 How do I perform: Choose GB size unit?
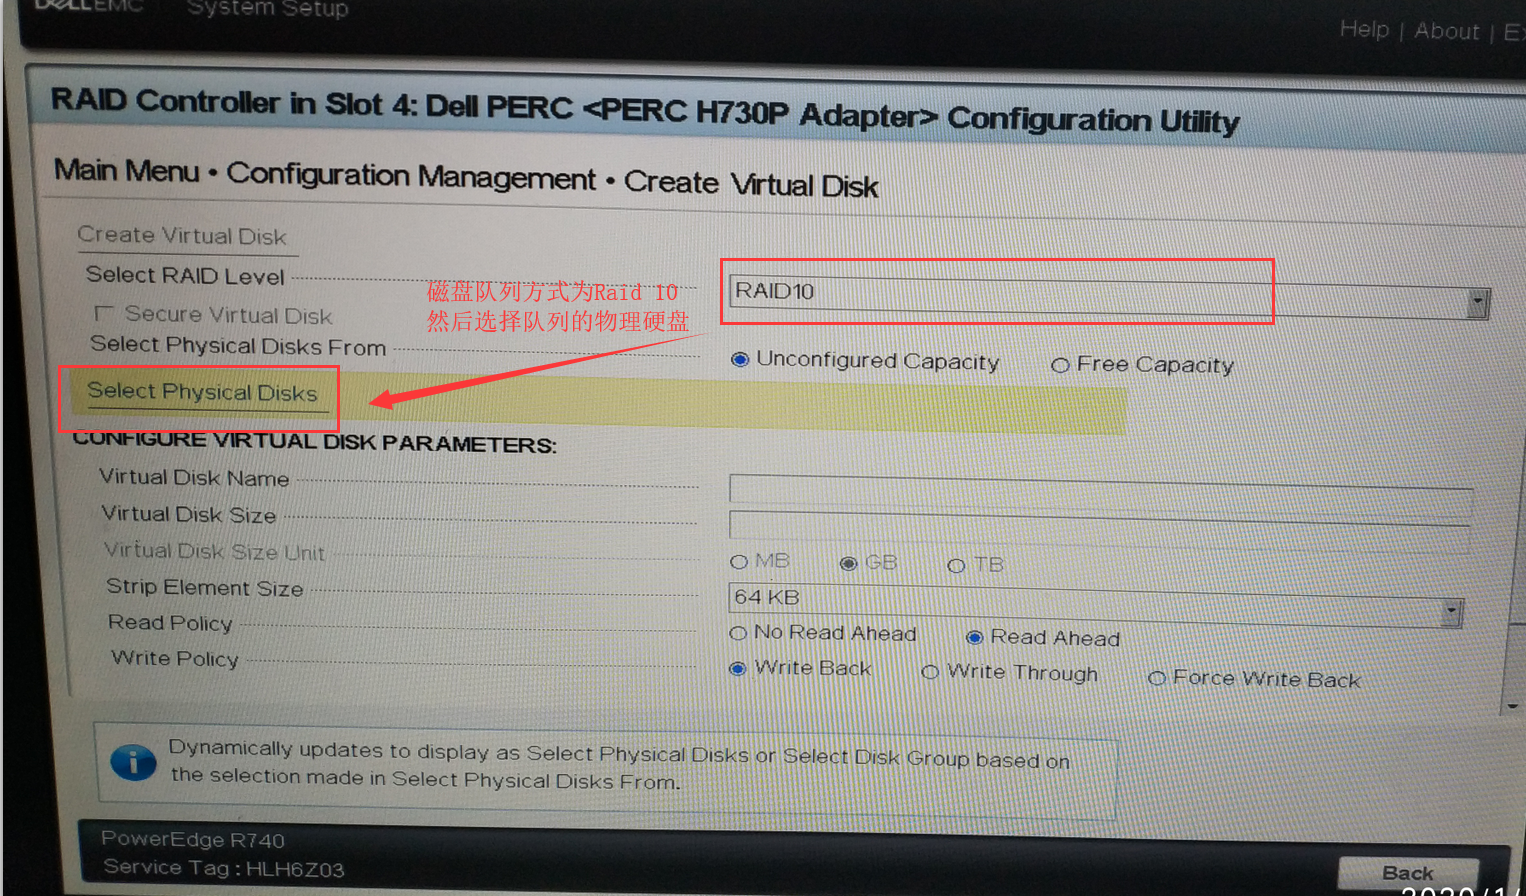(x=849, y=564)
